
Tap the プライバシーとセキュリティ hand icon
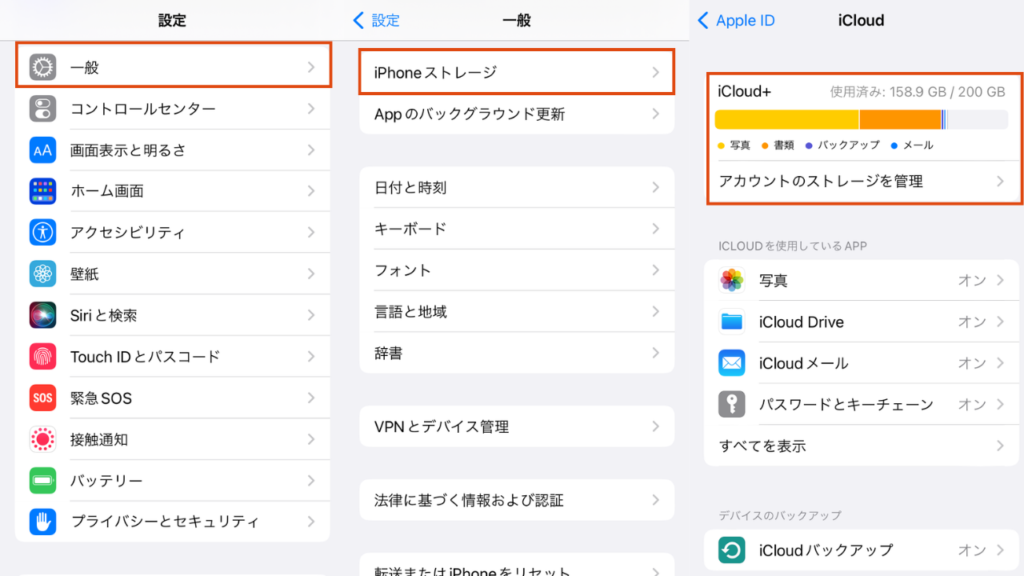42,522
